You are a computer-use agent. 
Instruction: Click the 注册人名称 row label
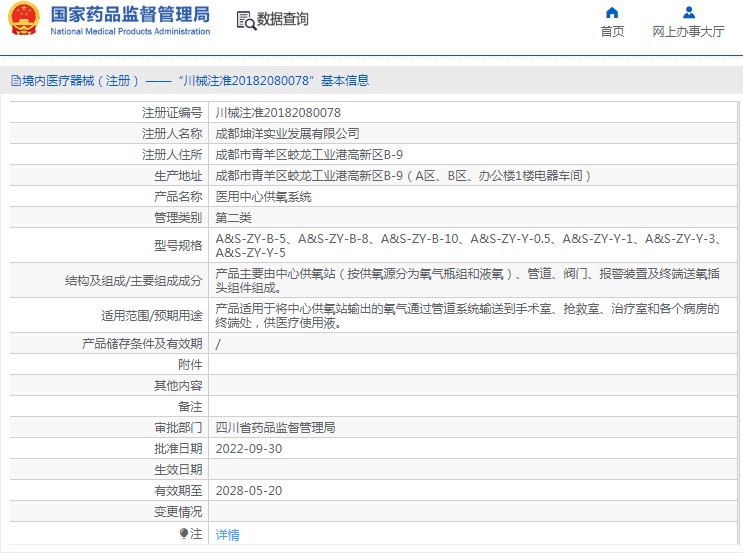(x=172, y=134)
